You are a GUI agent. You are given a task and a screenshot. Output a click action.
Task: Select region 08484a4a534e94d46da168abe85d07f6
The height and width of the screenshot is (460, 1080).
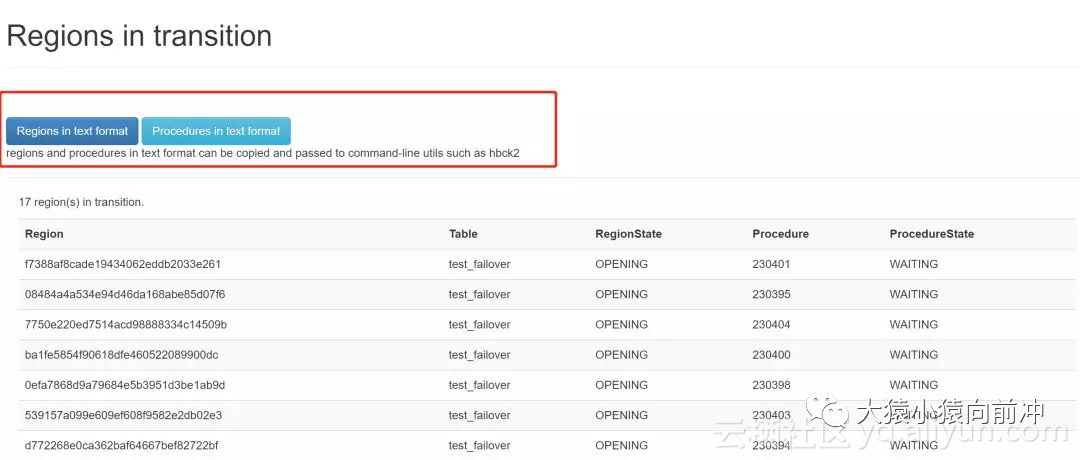(x=125, y=294)
